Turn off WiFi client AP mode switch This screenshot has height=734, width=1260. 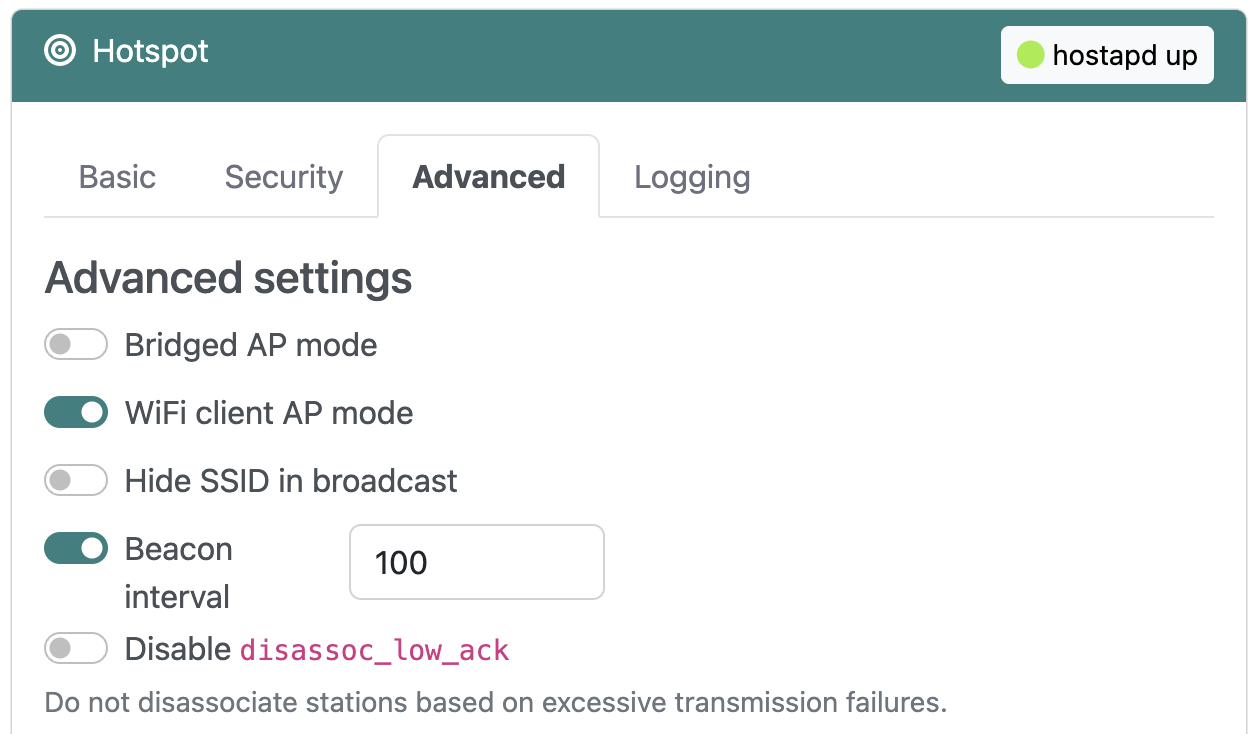[x=76, y=413]
